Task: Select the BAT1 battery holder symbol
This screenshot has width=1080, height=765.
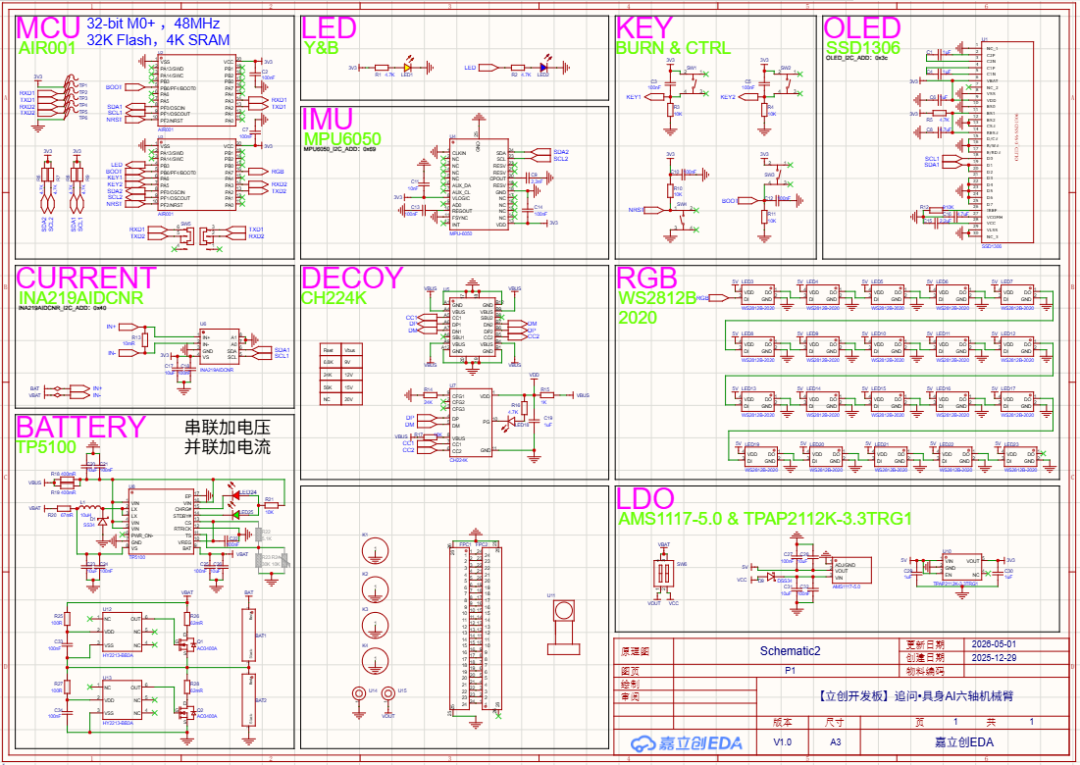Action: (x=248, y=636)
